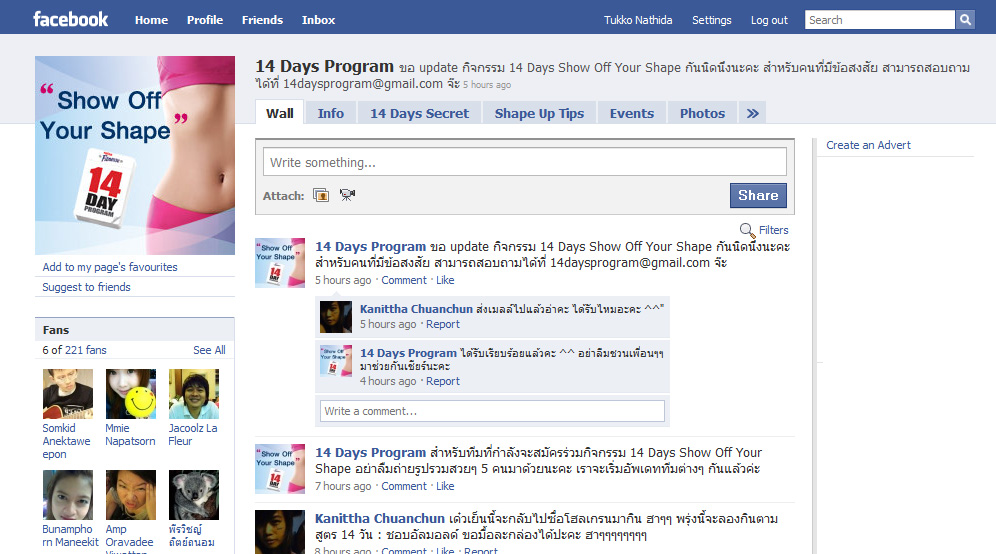This screenshot has height=554, width=996.
Task: Show more tabs with the double arrow
Action: click(x=753, y=113)
